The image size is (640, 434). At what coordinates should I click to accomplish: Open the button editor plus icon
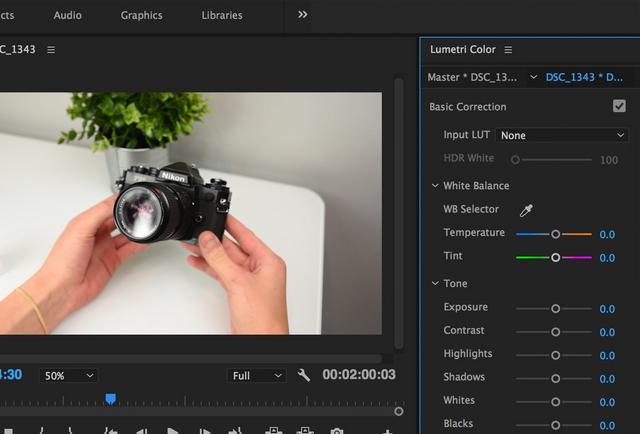pos(387,432)
